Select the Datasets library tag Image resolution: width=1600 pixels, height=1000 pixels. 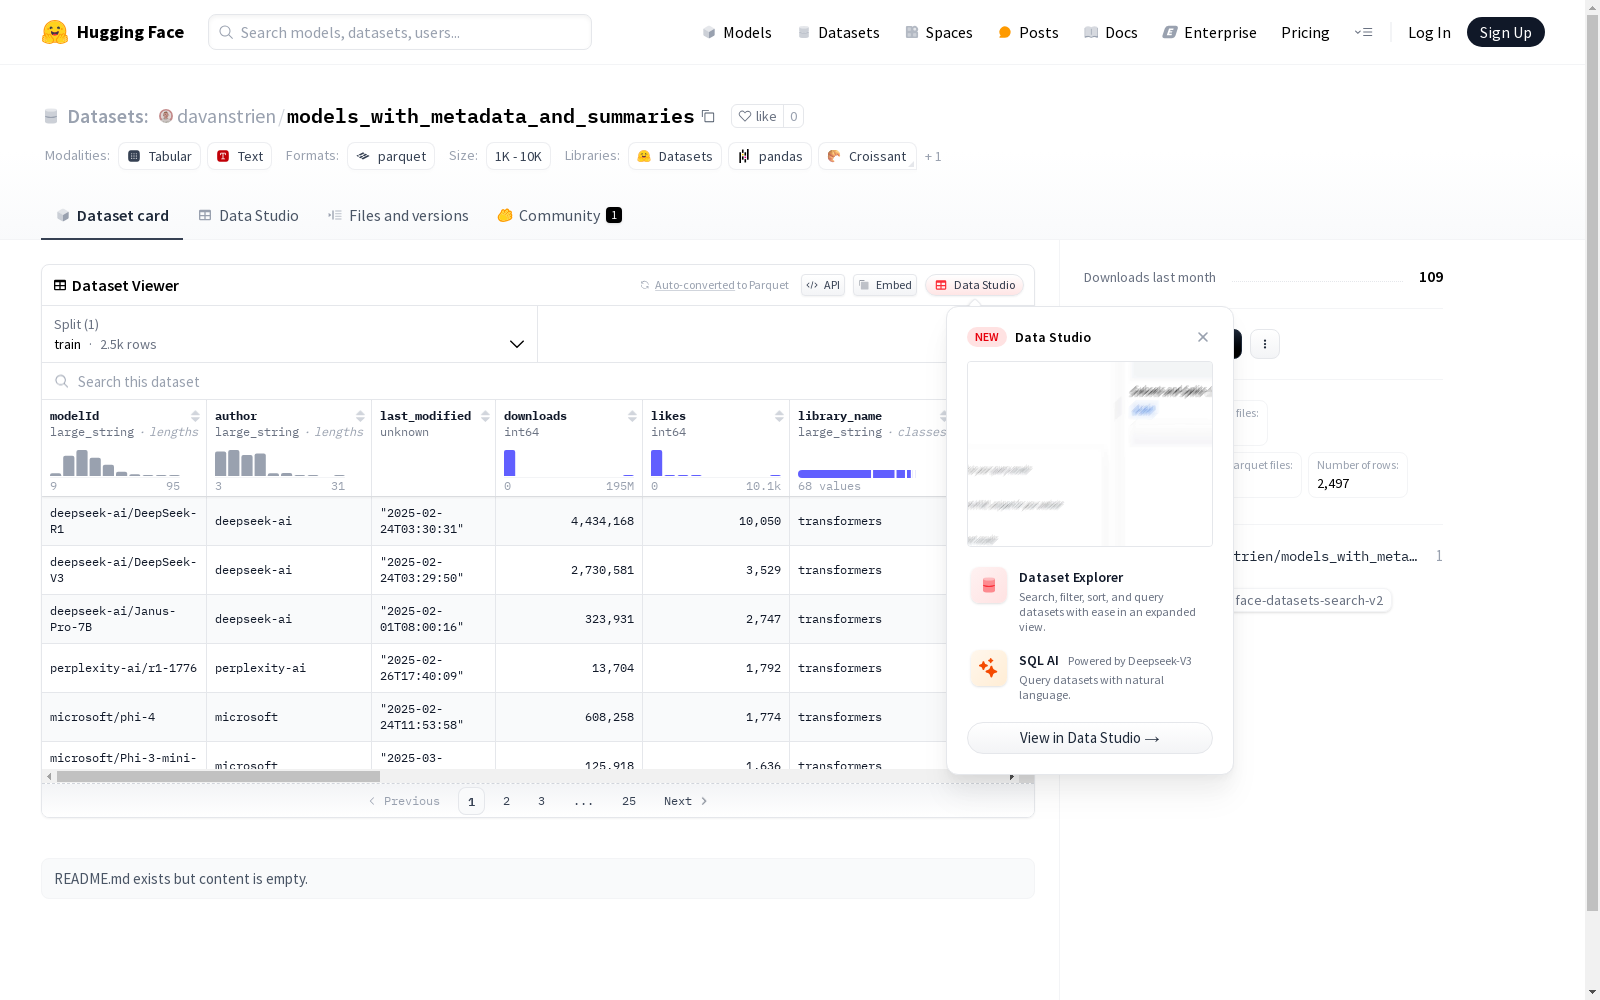tap(675, 156)
